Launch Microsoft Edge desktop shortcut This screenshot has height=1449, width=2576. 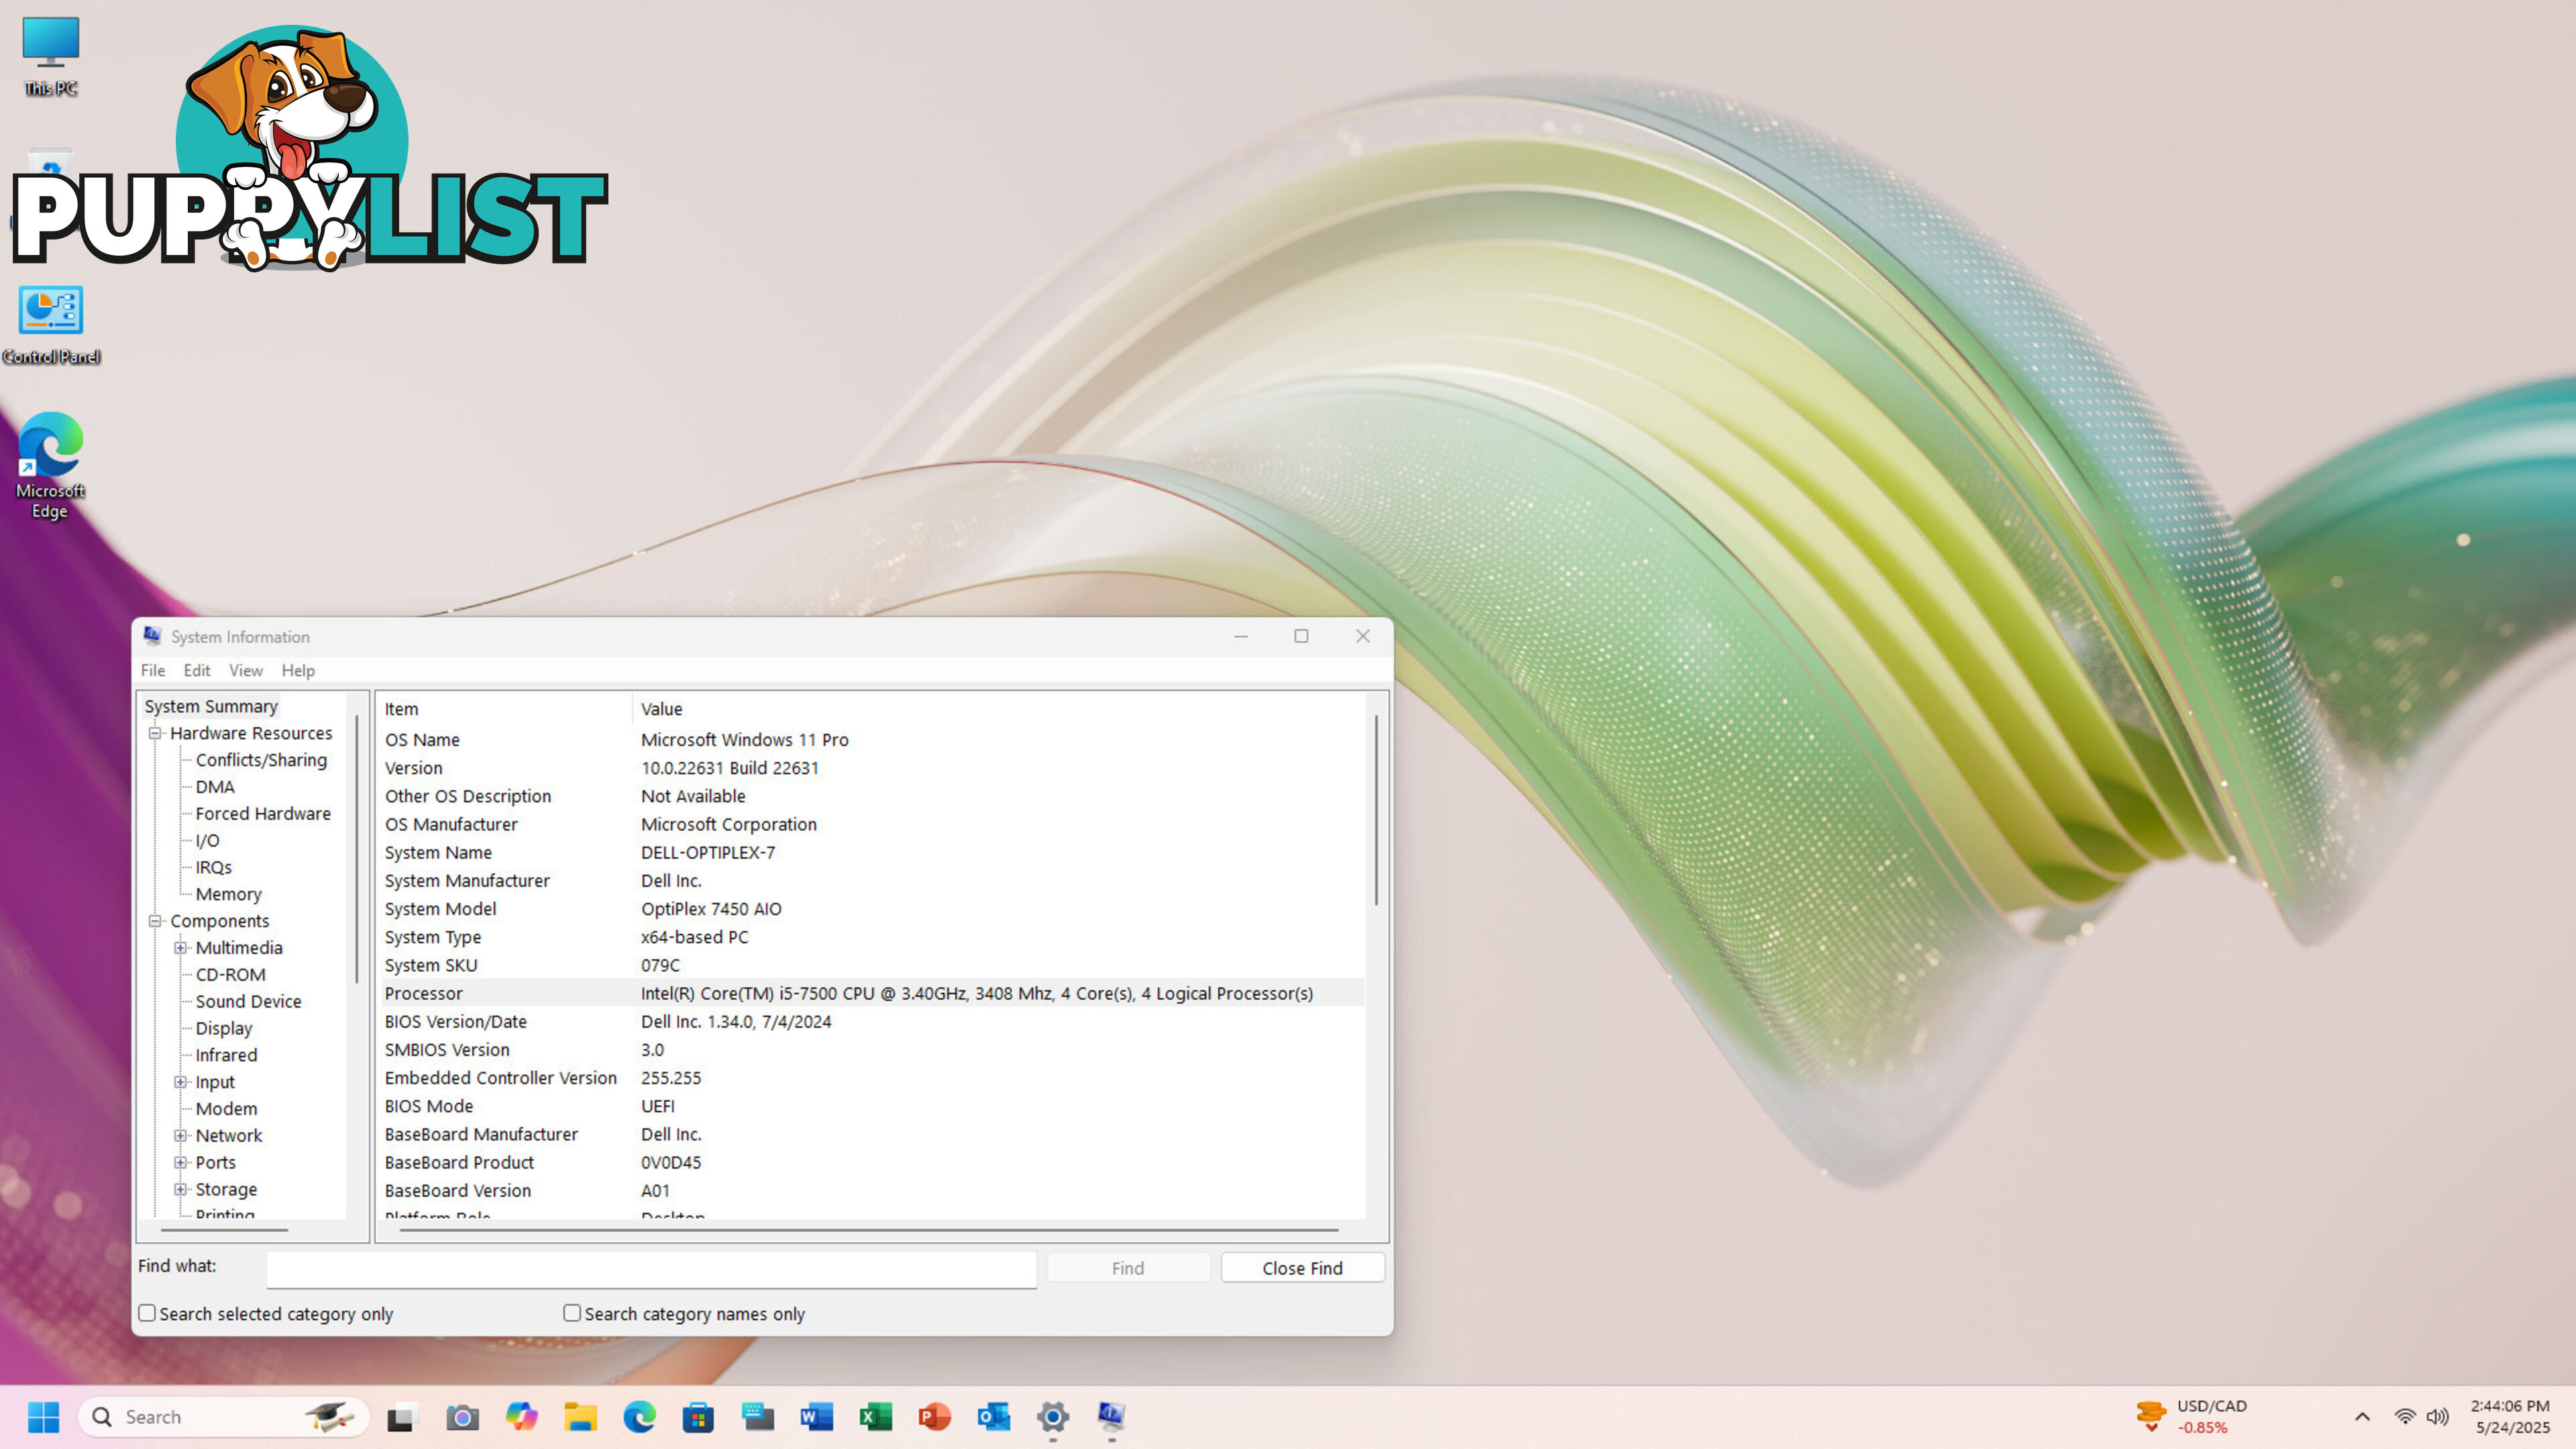pos(50,465)
